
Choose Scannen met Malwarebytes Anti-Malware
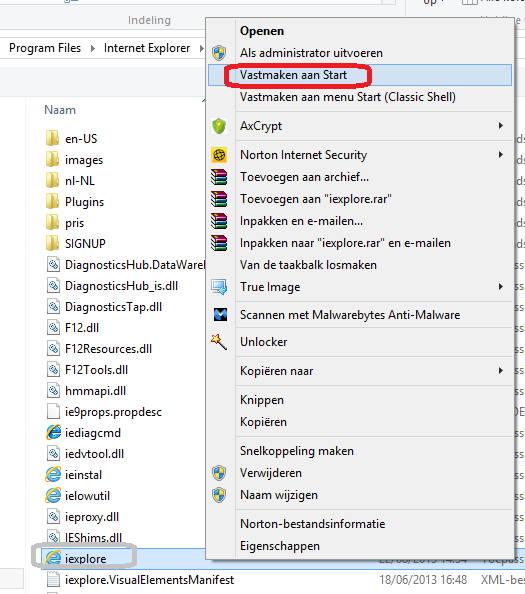360,315
